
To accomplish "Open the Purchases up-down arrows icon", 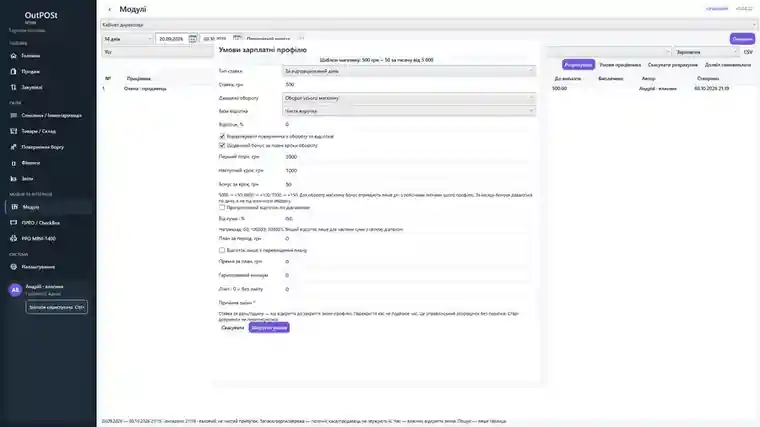I will 14,87.
